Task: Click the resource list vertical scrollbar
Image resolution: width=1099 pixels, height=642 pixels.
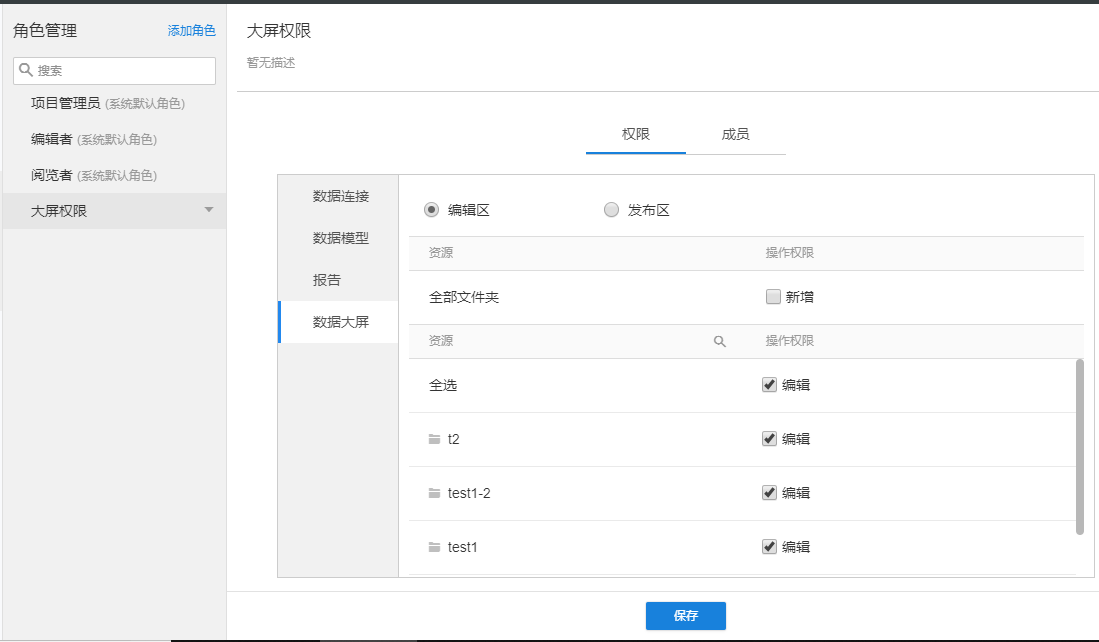Action: (1079, 446)
